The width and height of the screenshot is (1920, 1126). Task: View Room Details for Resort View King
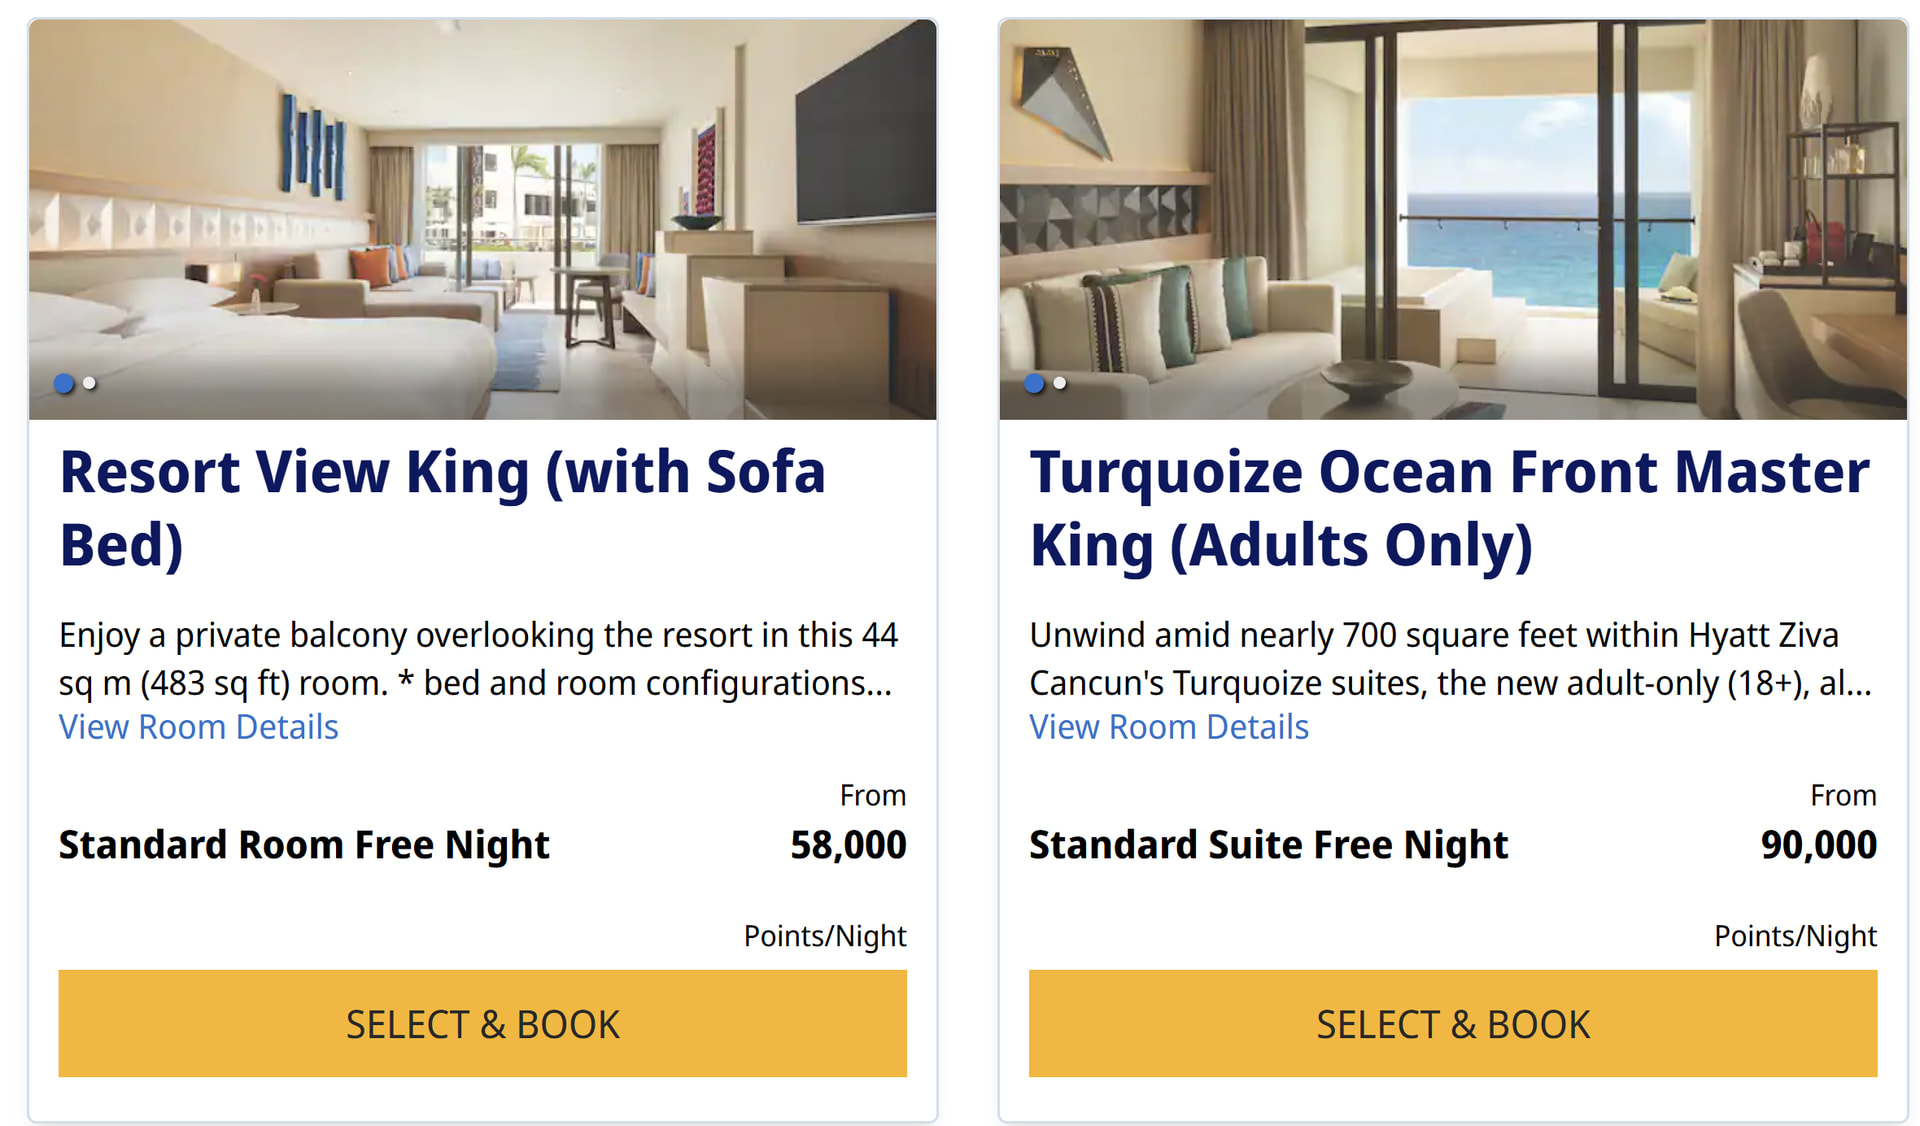198,727
